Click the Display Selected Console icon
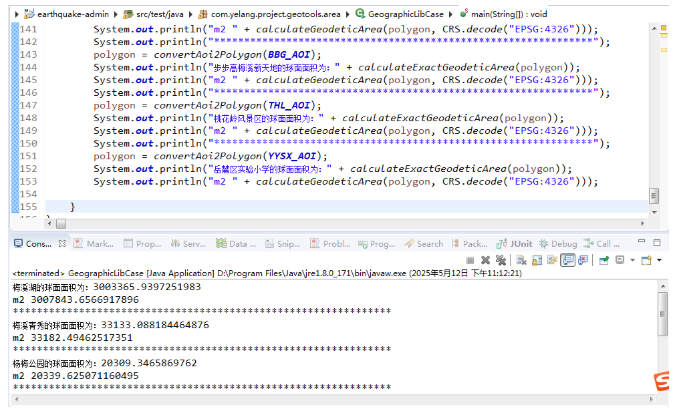The width and height of the screenshot is (674, 415). point(620,260)
